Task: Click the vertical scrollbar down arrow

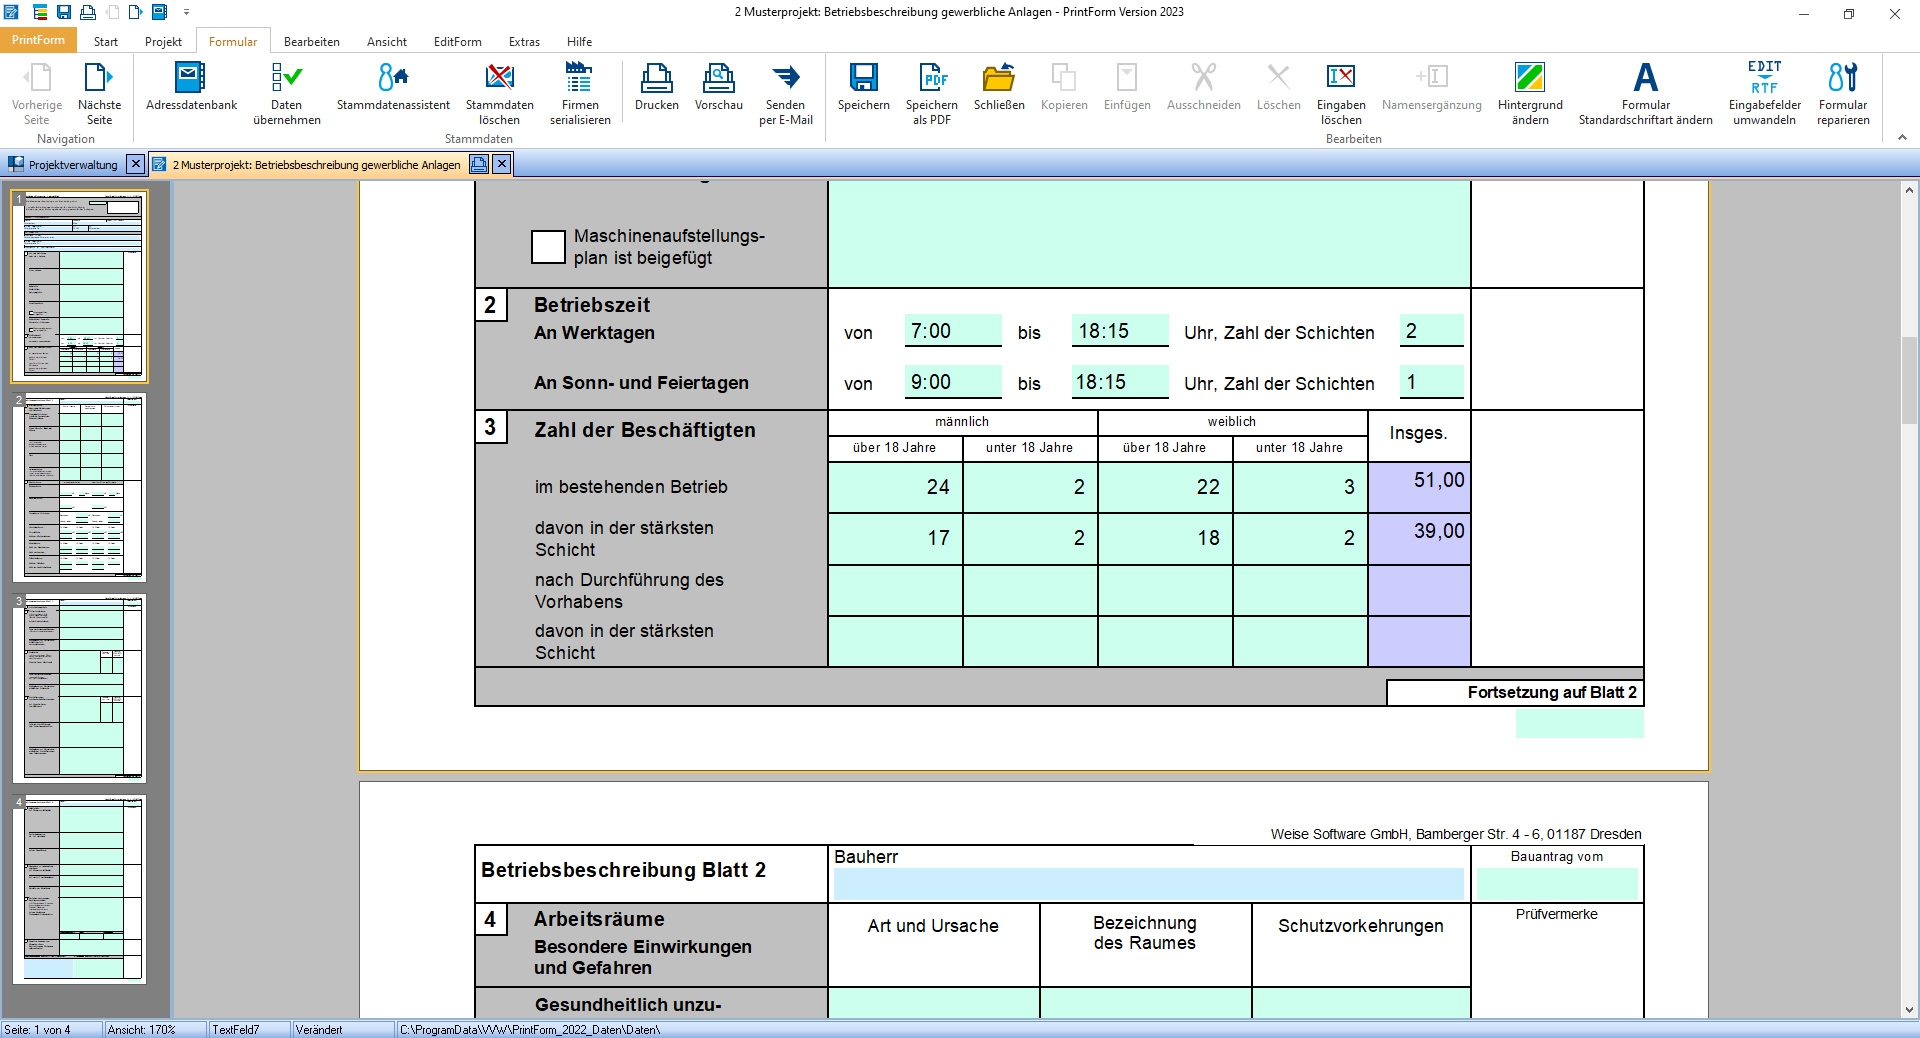Action: (x=1909, y=1010)
